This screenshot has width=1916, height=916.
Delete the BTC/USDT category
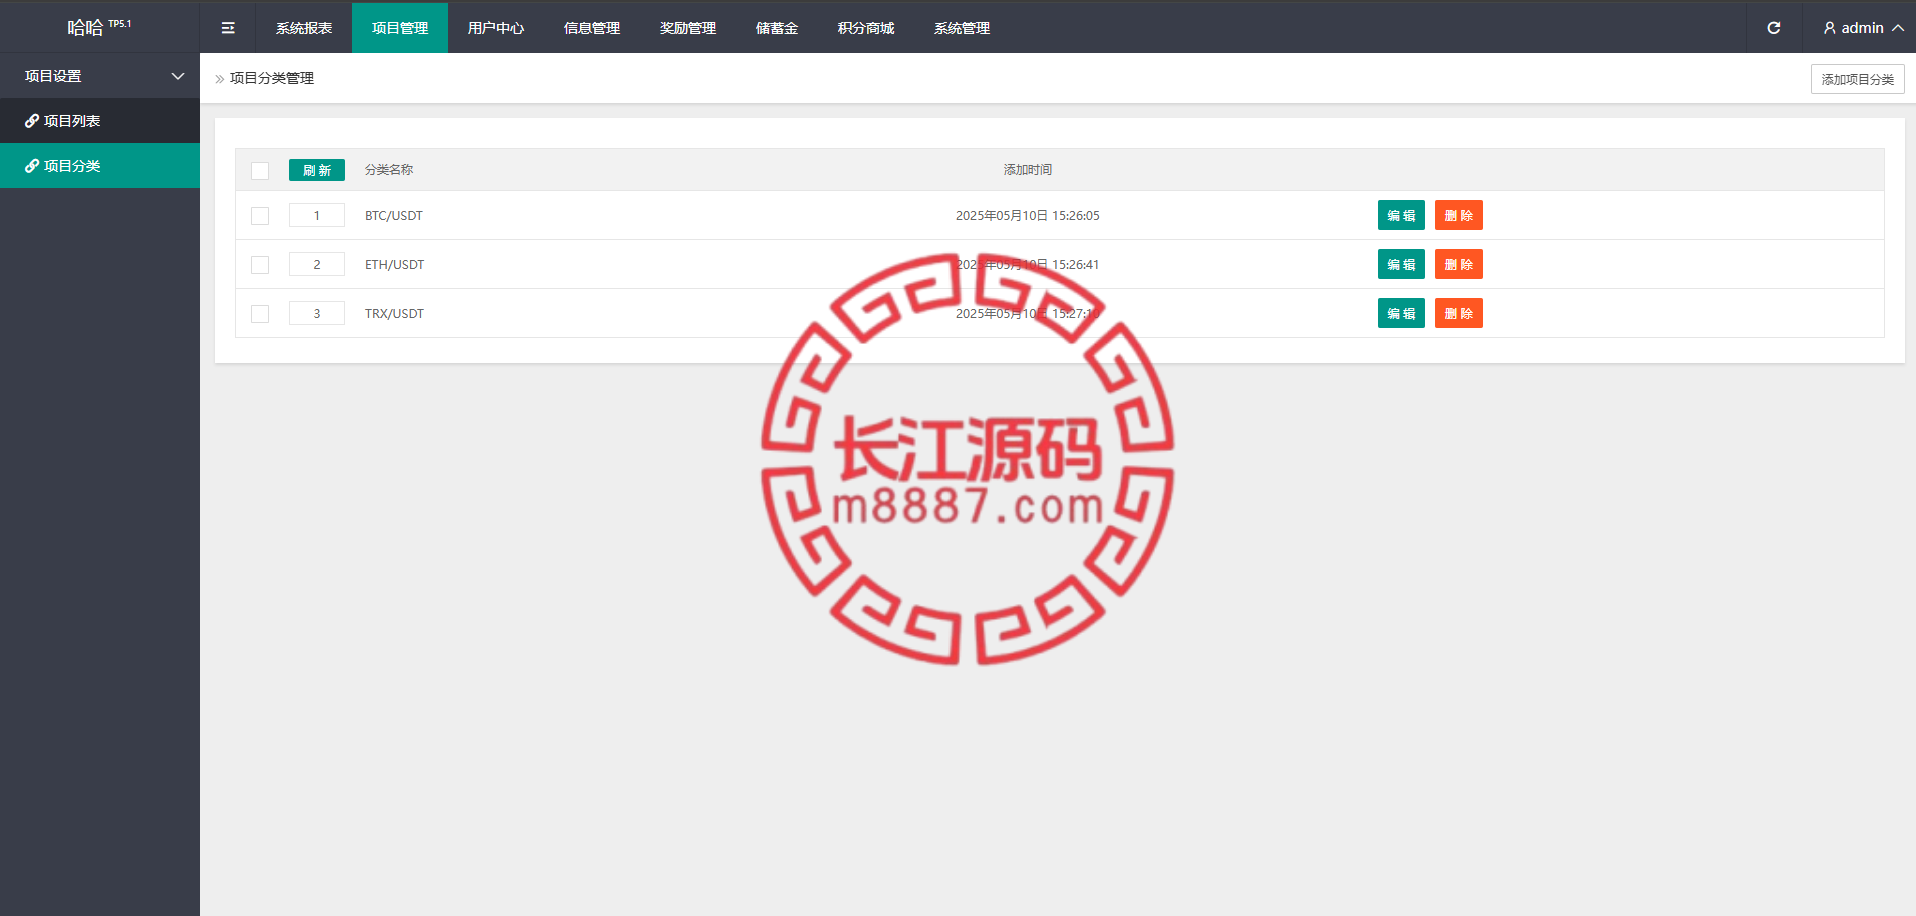coord(1459,215)
